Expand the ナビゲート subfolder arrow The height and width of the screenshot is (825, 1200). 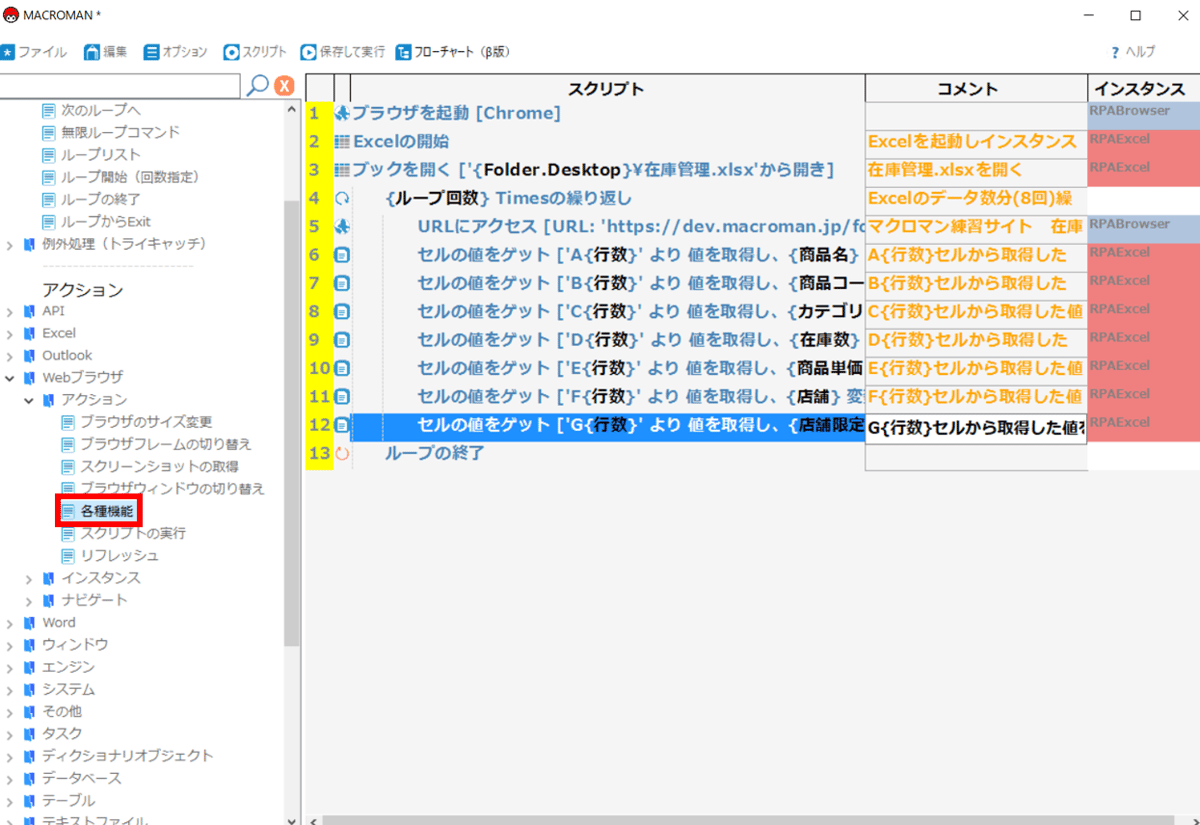click(29, 600)
